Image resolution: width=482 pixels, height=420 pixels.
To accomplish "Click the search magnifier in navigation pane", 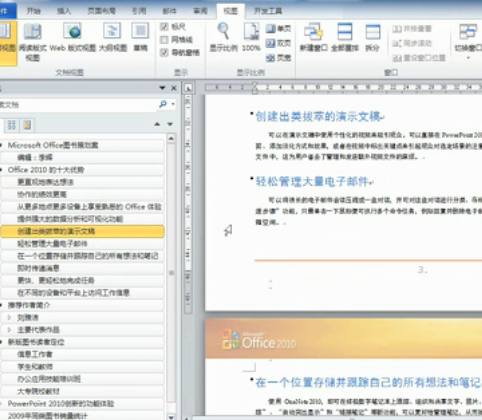I will pyautogui.click(x=163, y=104).
